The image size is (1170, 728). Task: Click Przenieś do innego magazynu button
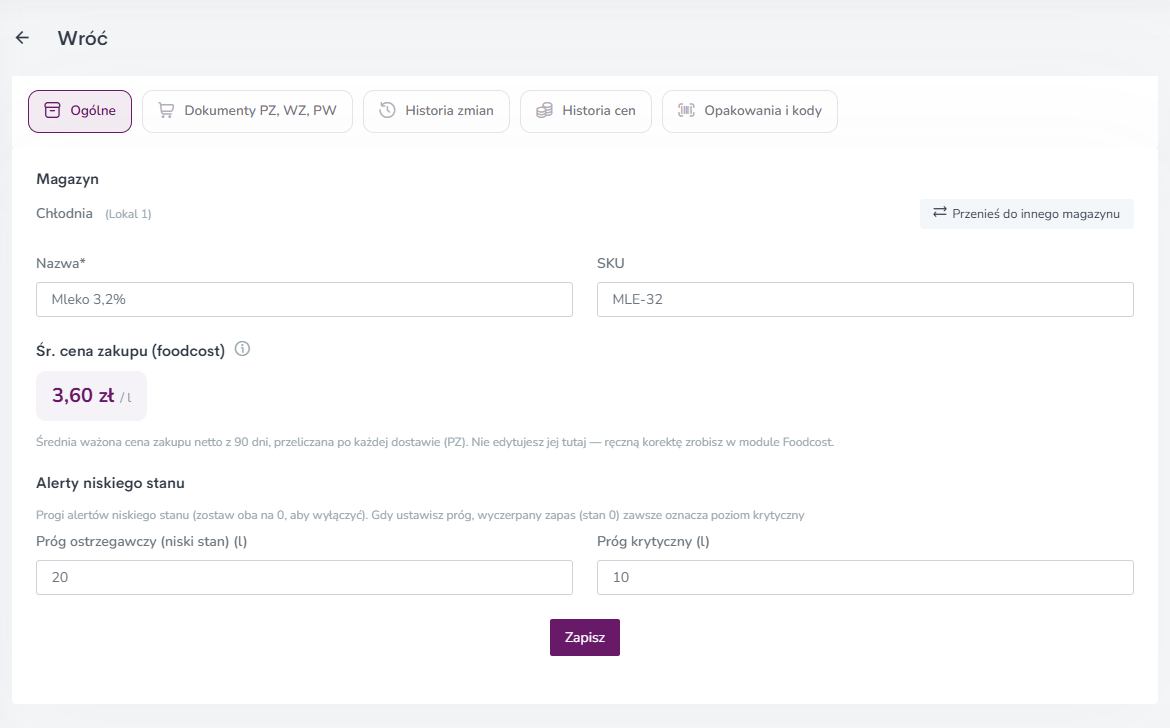click(1027, 214)
